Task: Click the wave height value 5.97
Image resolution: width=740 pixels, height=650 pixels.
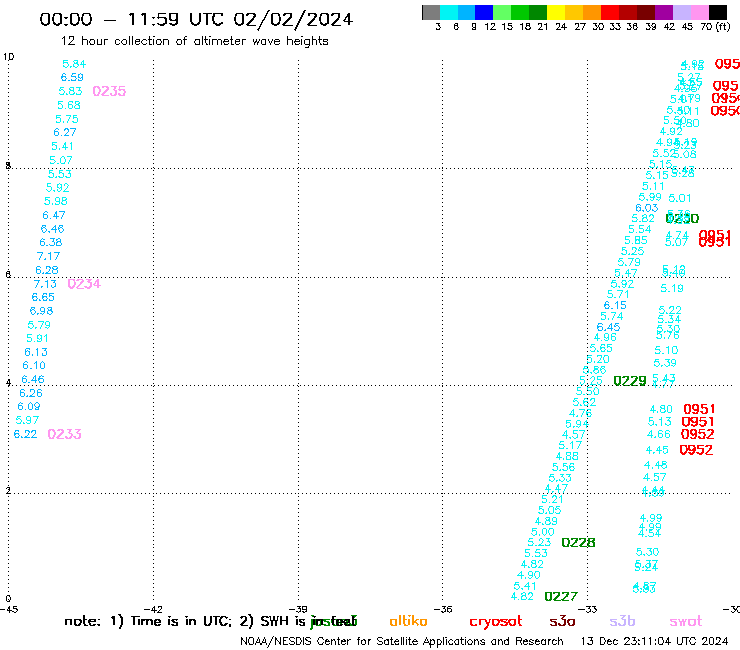Action: [x=27, y=420]
